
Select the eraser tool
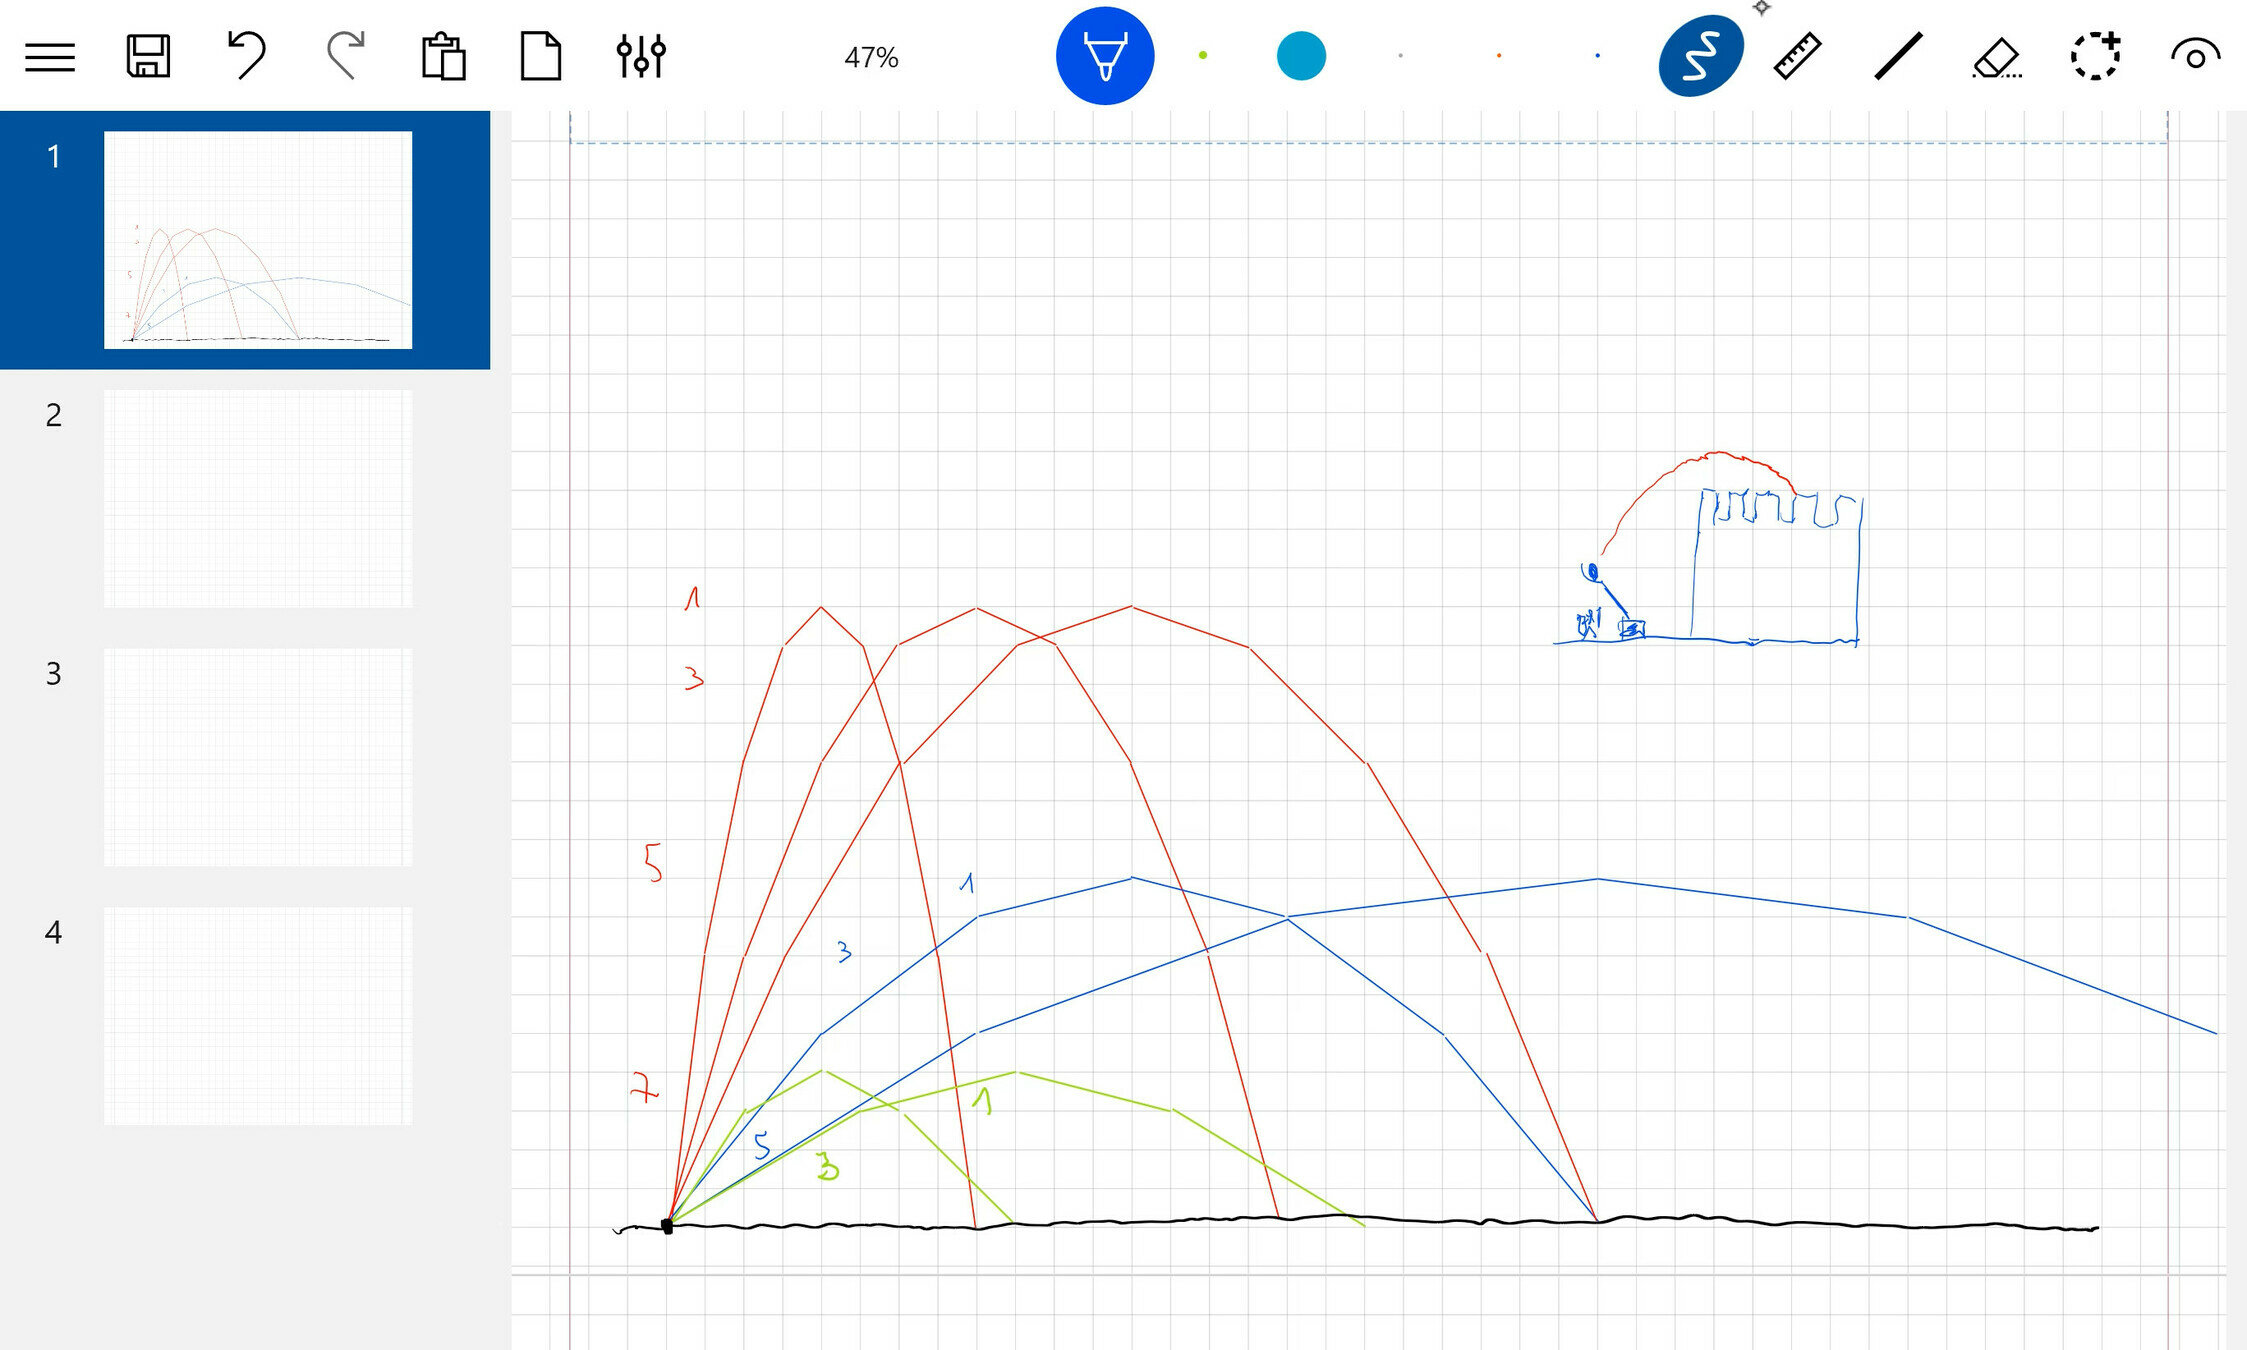coord(1996,57)
